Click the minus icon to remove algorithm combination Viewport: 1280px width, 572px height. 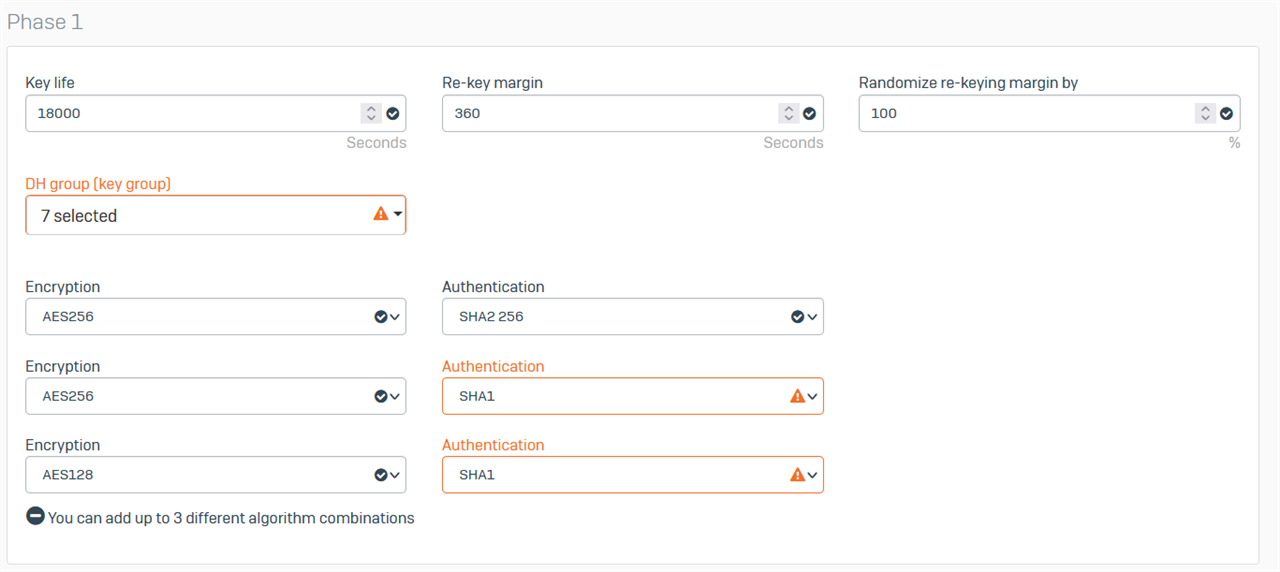35,517
